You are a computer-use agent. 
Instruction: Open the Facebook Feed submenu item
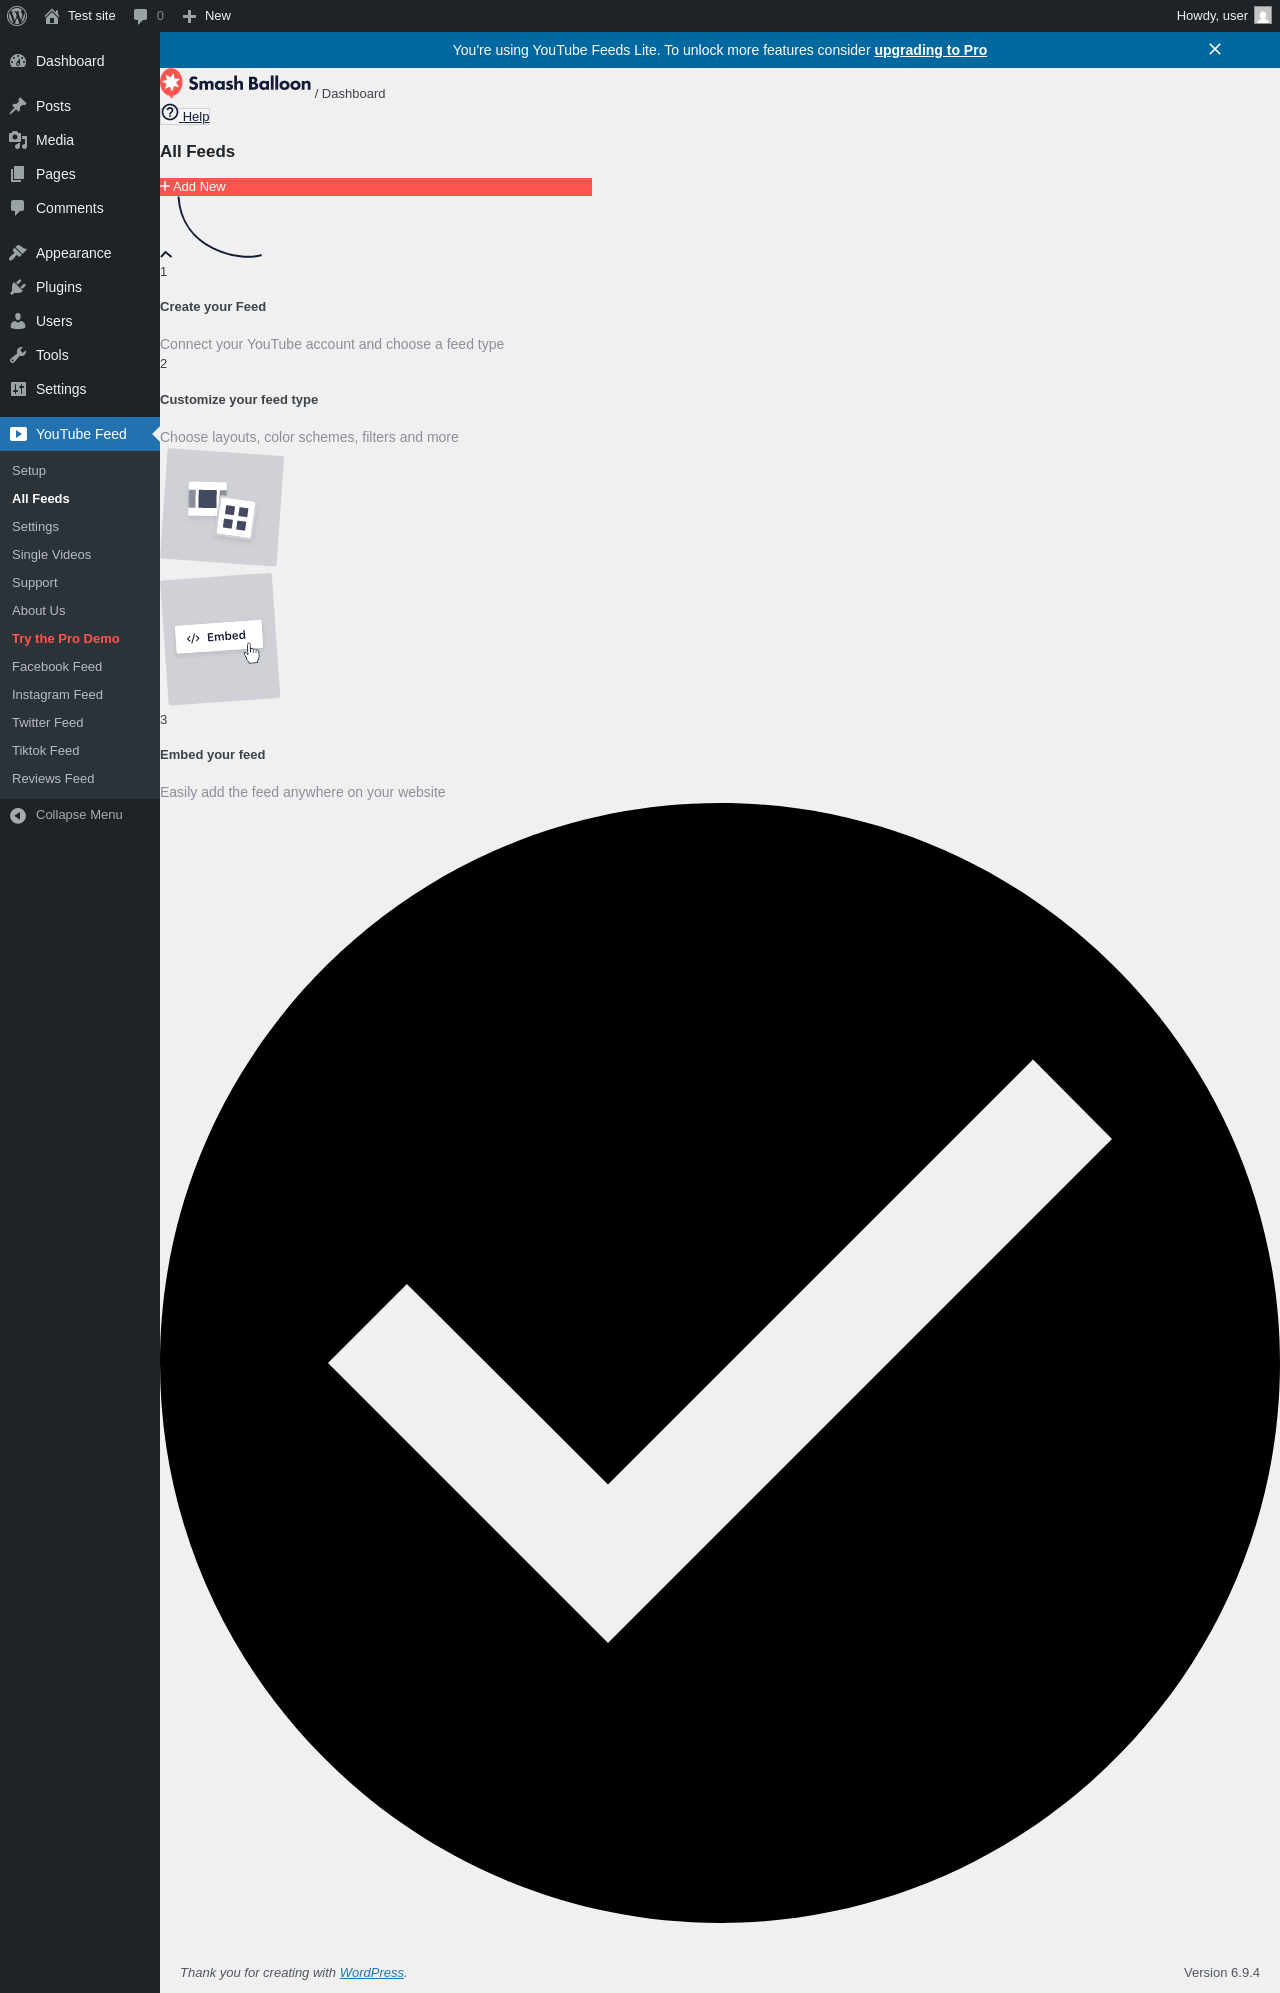(x=57, y=667)
